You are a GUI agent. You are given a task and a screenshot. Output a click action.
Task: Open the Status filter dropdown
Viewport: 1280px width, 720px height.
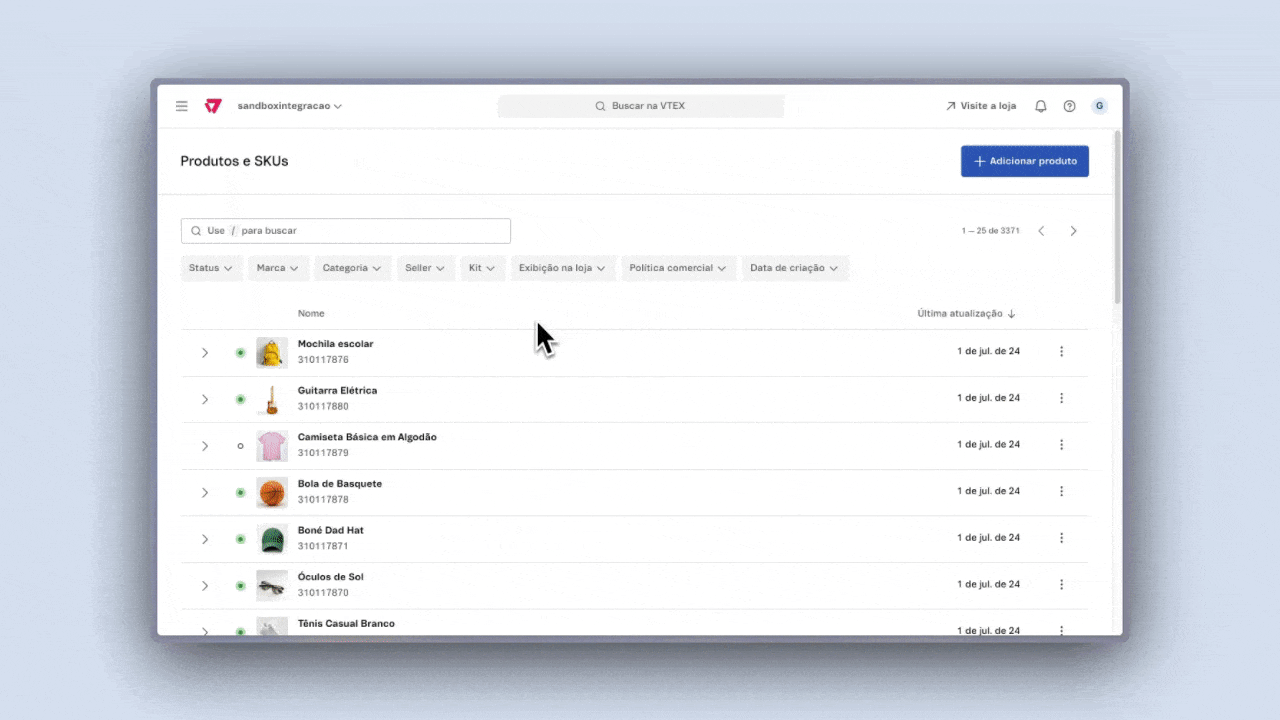click(x=211, y=268)
